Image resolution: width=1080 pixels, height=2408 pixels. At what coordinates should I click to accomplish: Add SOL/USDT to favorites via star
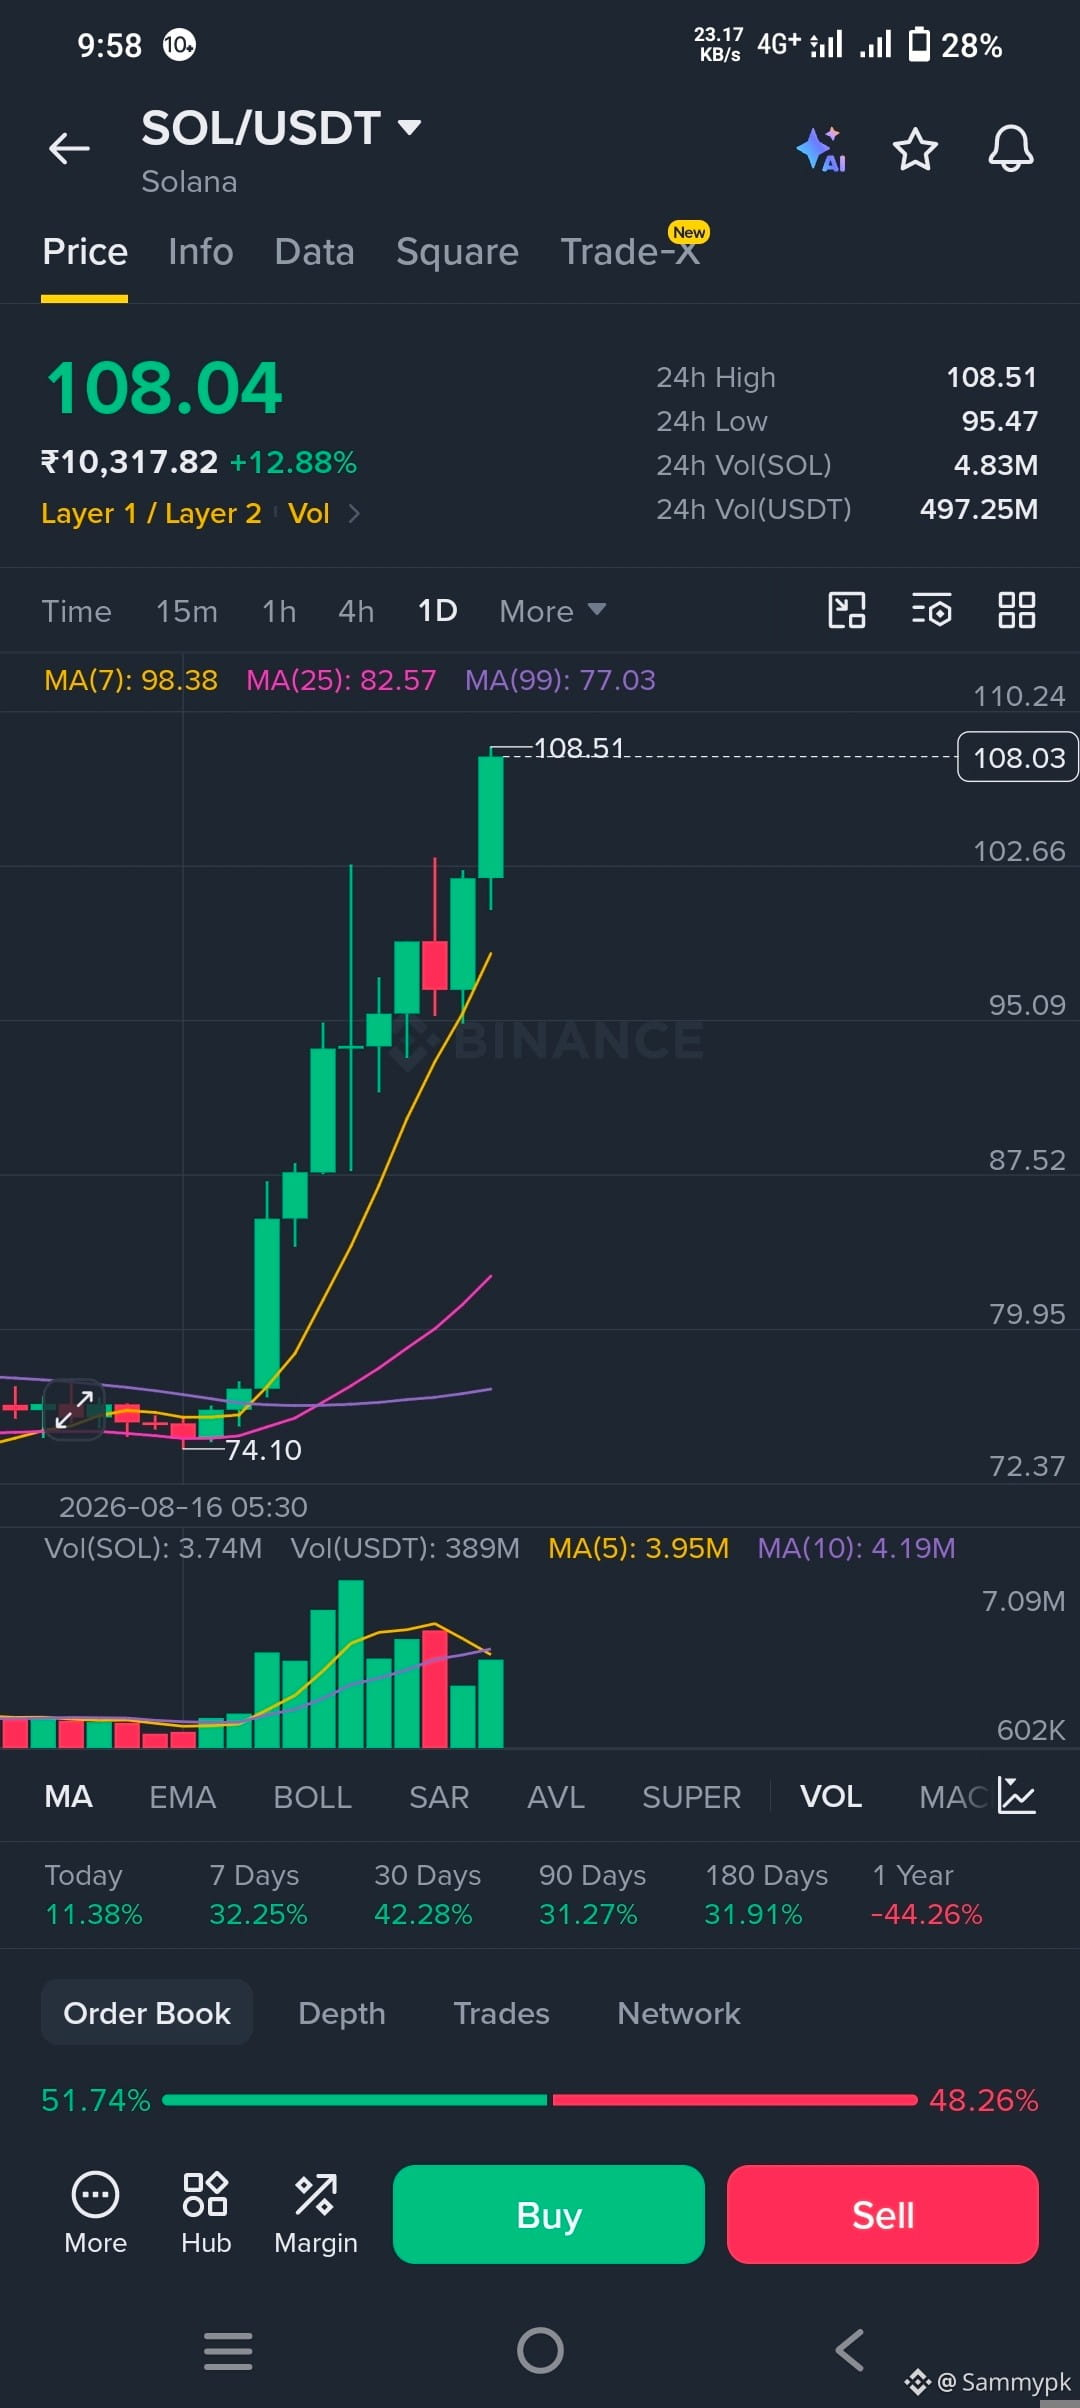[915, 150]
